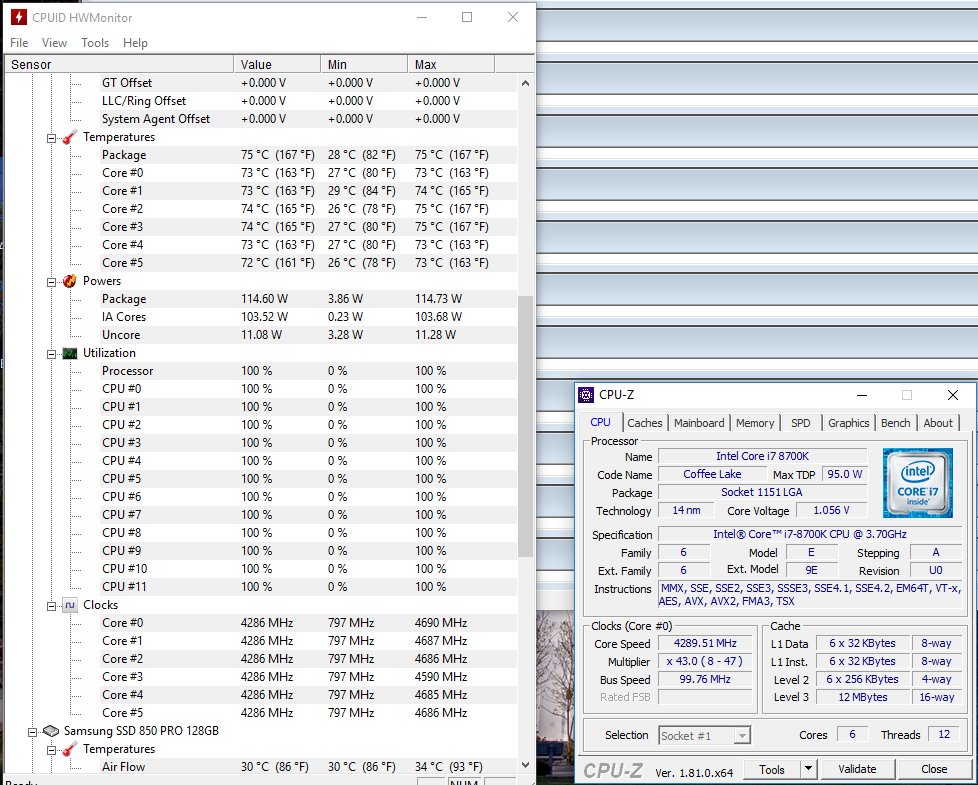Switch to the Caches tab in CPU-Z
Viewport: 978px width, 785px height.
coord(644,423)
